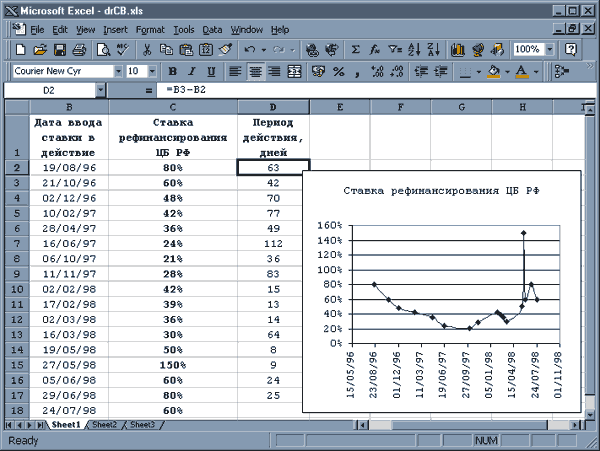Cut selection with the scissors icon
Screen dimensions: 600x451
click(147, 49)
